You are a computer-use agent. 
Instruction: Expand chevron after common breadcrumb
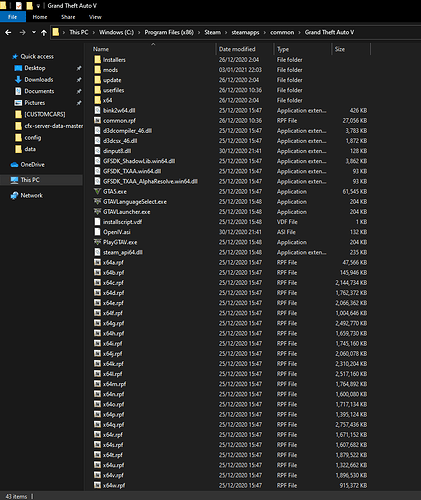(299, 32)
